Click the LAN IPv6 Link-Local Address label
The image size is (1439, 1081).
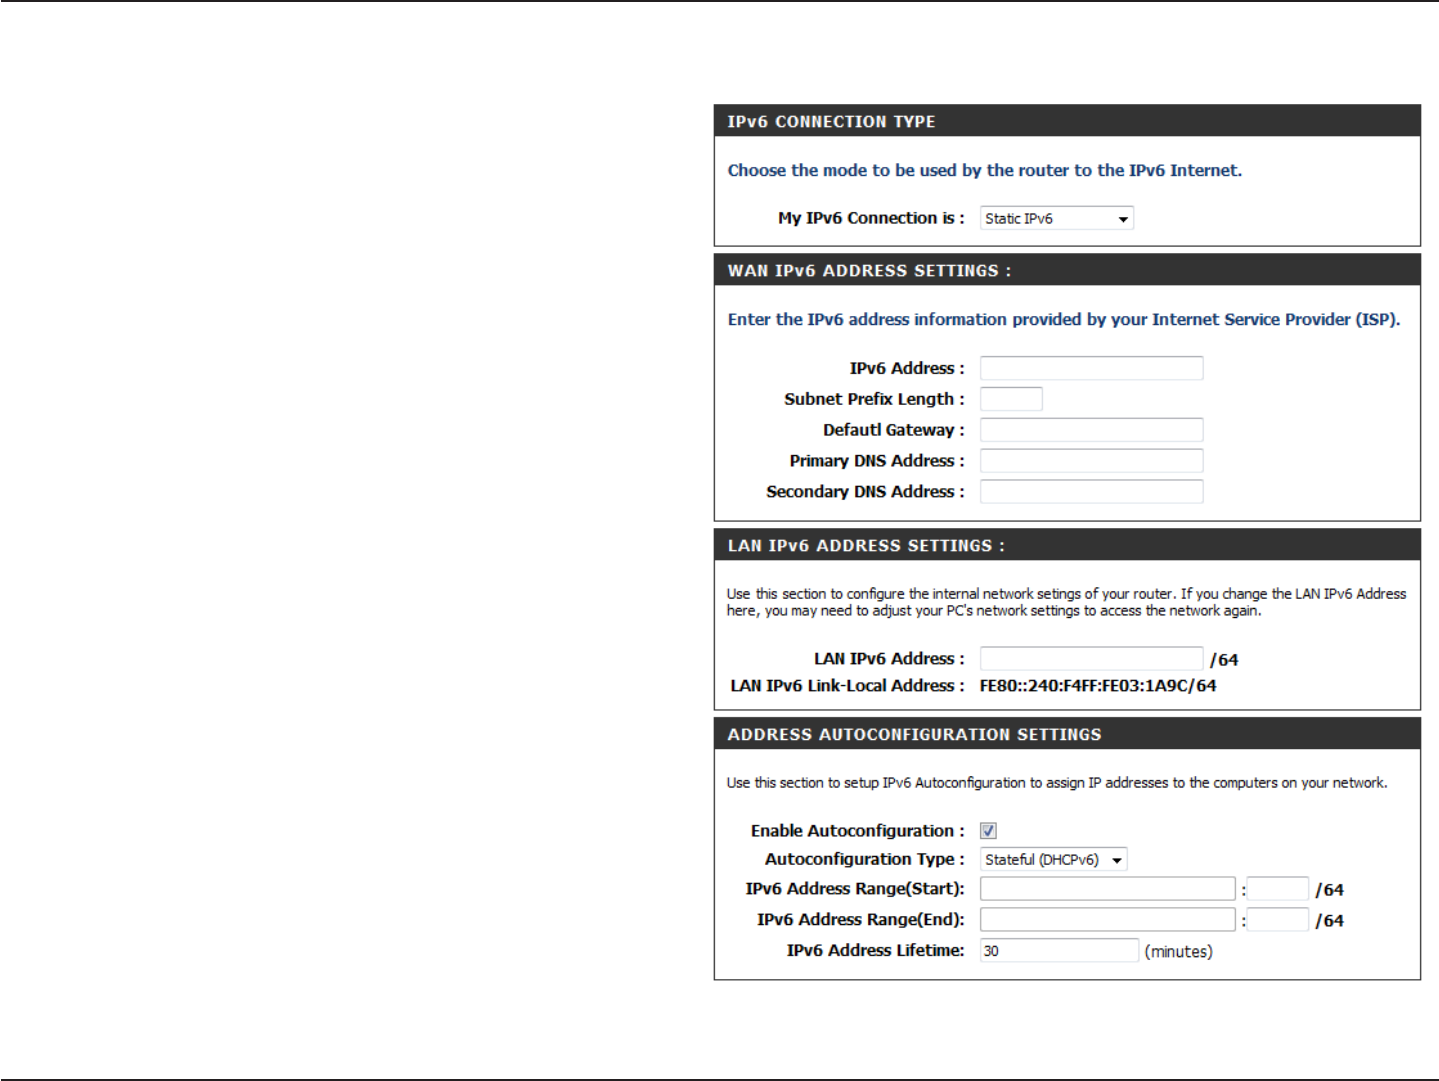point(848,686)
